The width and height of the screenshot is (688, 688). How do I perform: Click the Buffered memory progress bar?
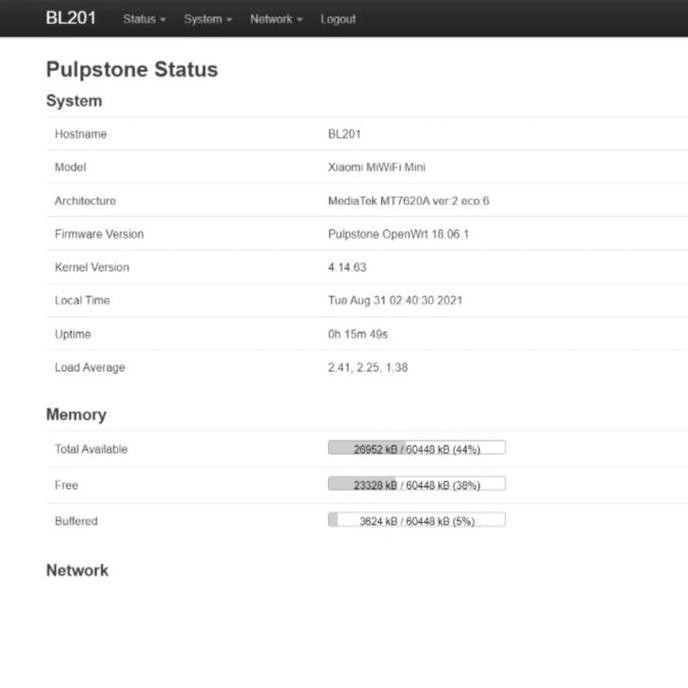(x=416, y=521)
